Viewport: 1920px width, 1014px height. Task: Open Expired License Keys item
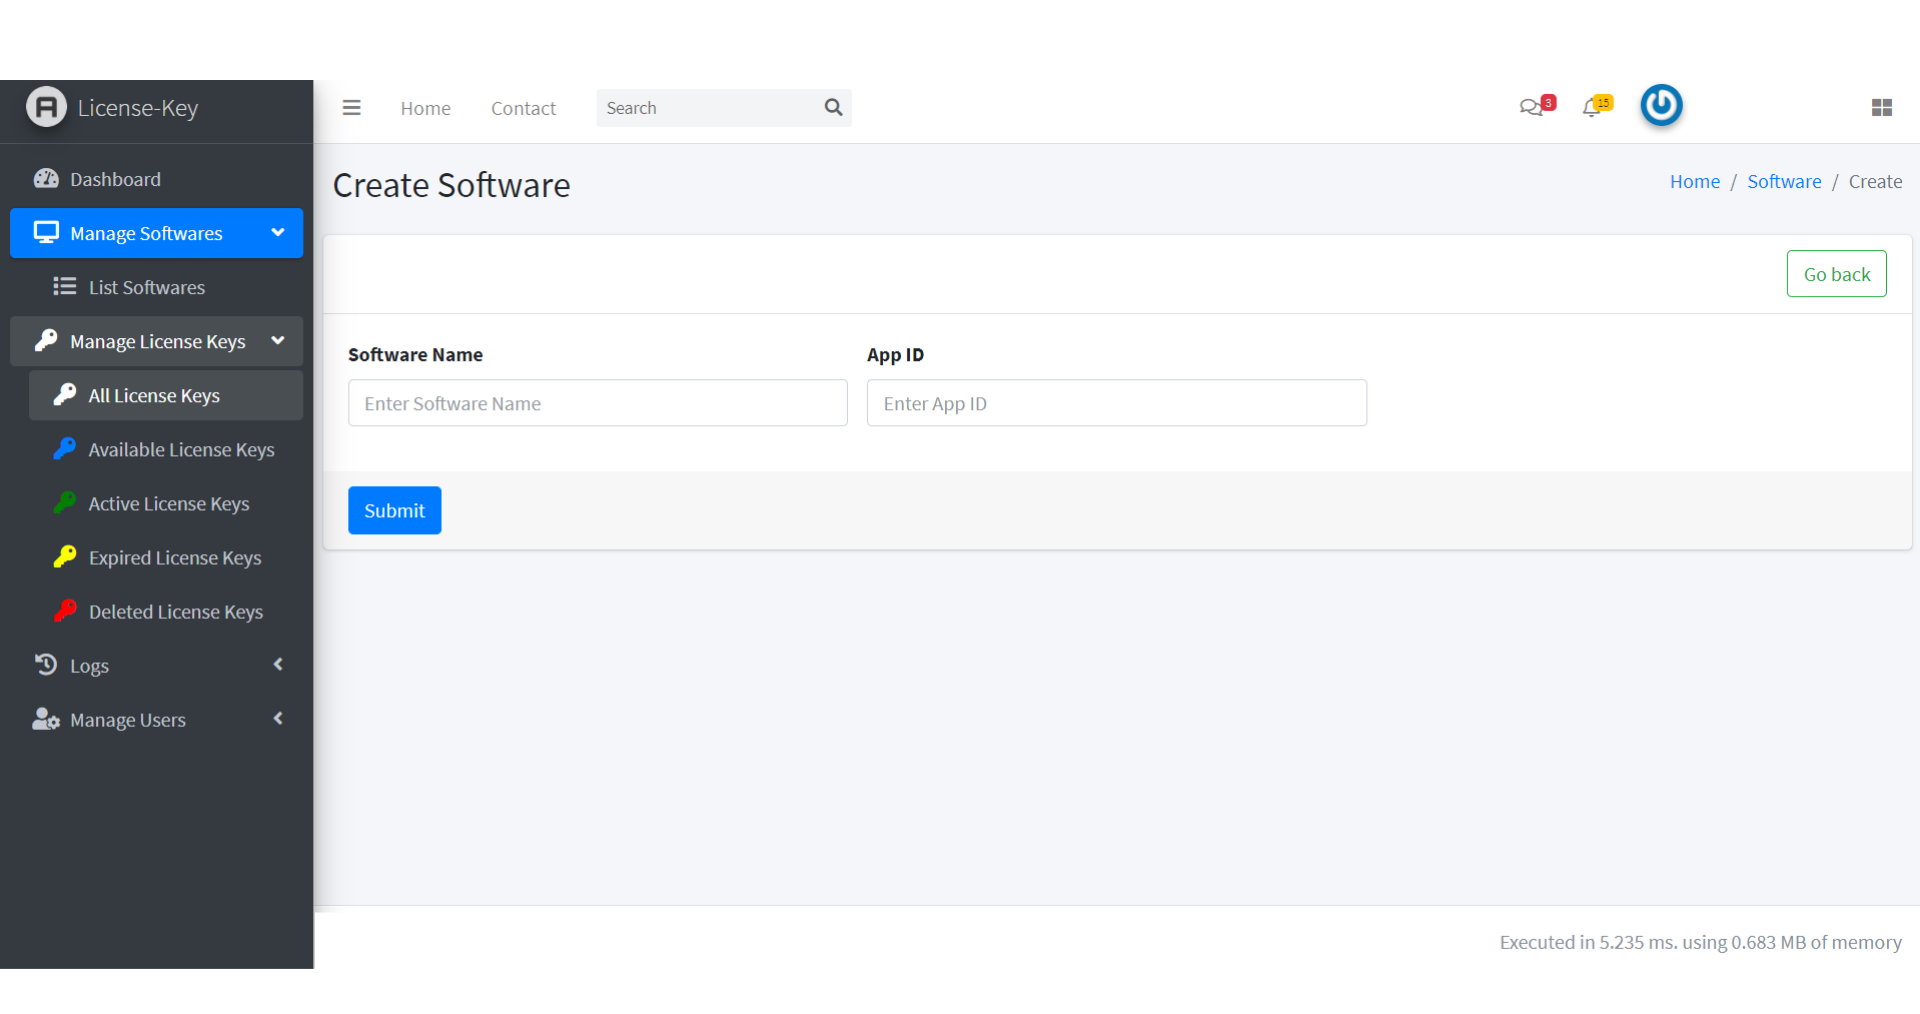[174, 558]
